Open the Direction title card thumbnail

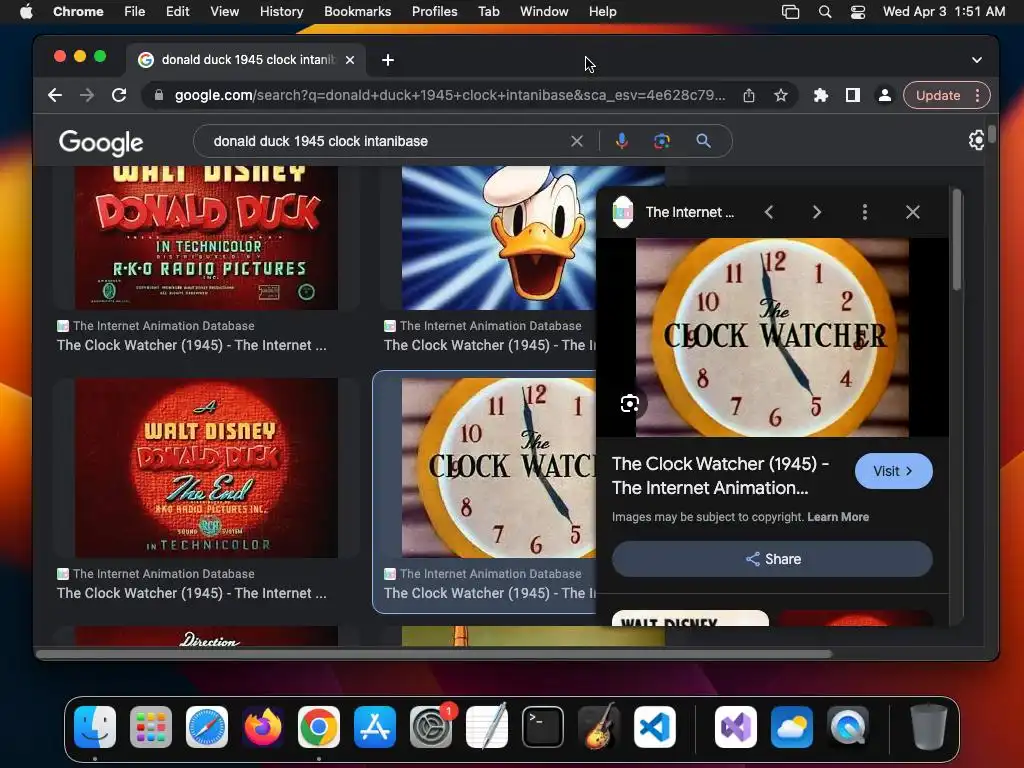click(206, 636)
